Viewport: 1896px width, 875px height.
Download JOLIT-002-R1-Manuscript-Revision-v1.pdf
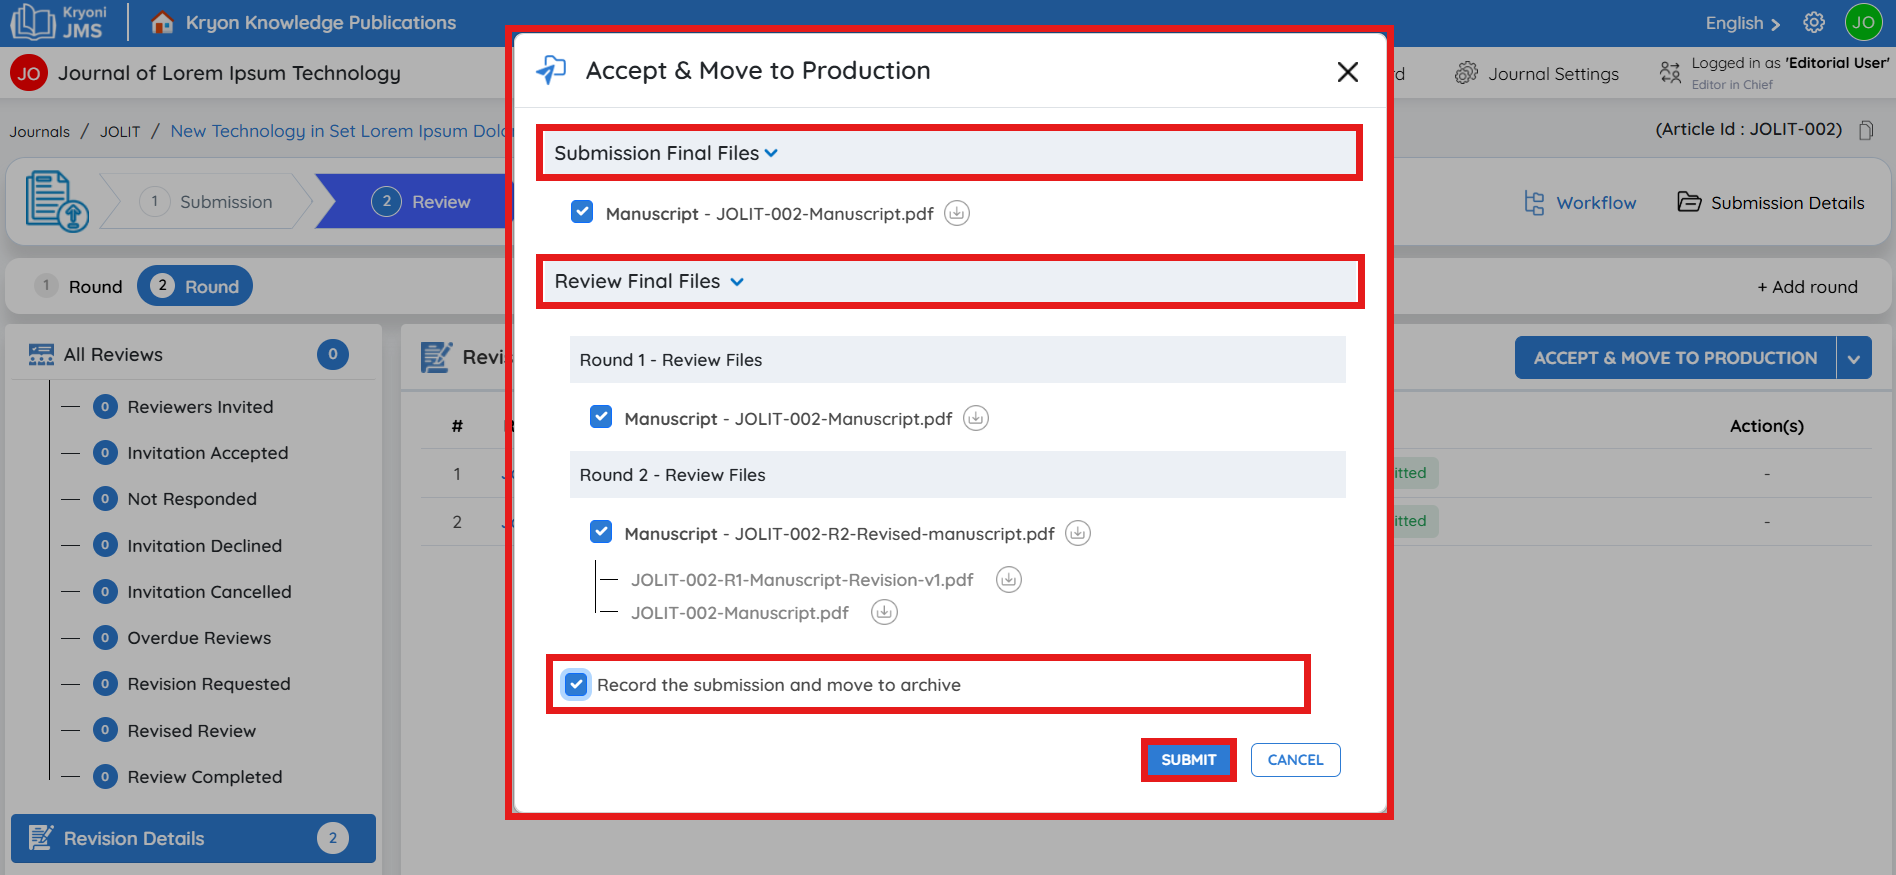(1008, 580)
